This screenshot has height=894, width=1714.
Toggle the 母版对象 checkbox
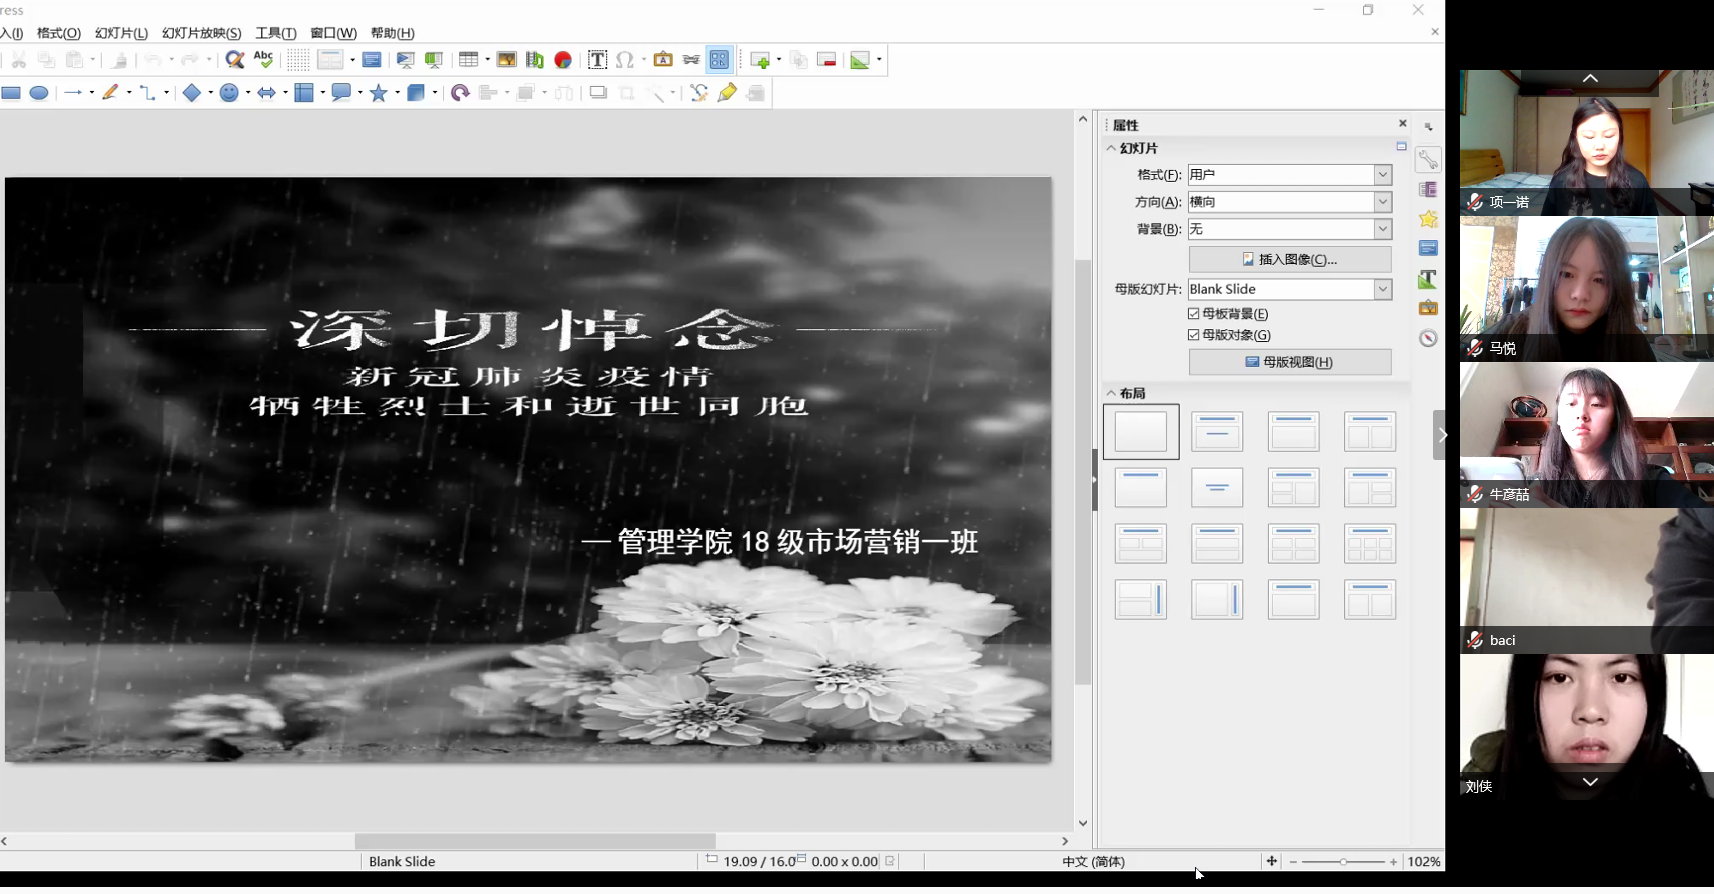tap(1193, 335)
